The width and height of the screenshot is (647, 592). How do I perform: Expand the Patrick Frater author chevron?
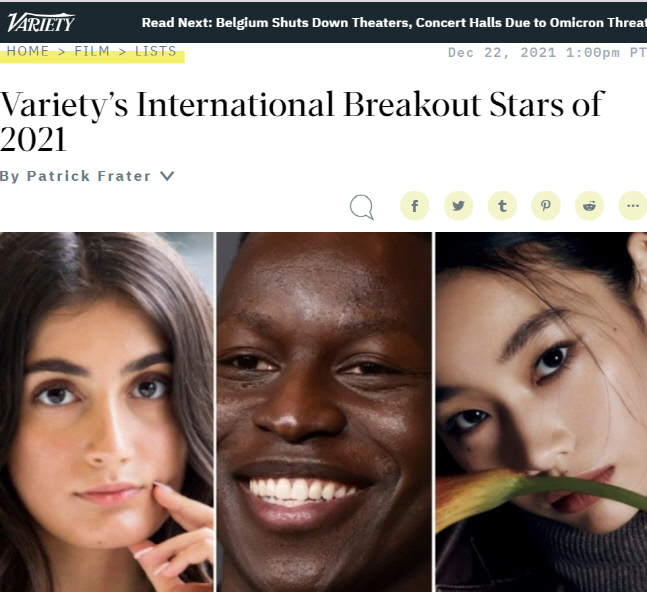[x=167, y=176]
